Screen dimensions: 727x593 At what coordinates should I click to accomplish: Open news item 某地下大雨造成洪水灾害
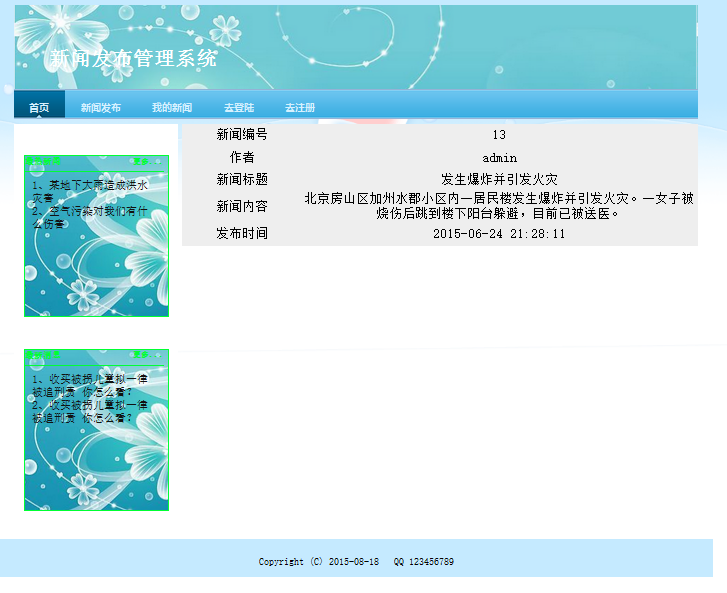click(x=90, y=191)
